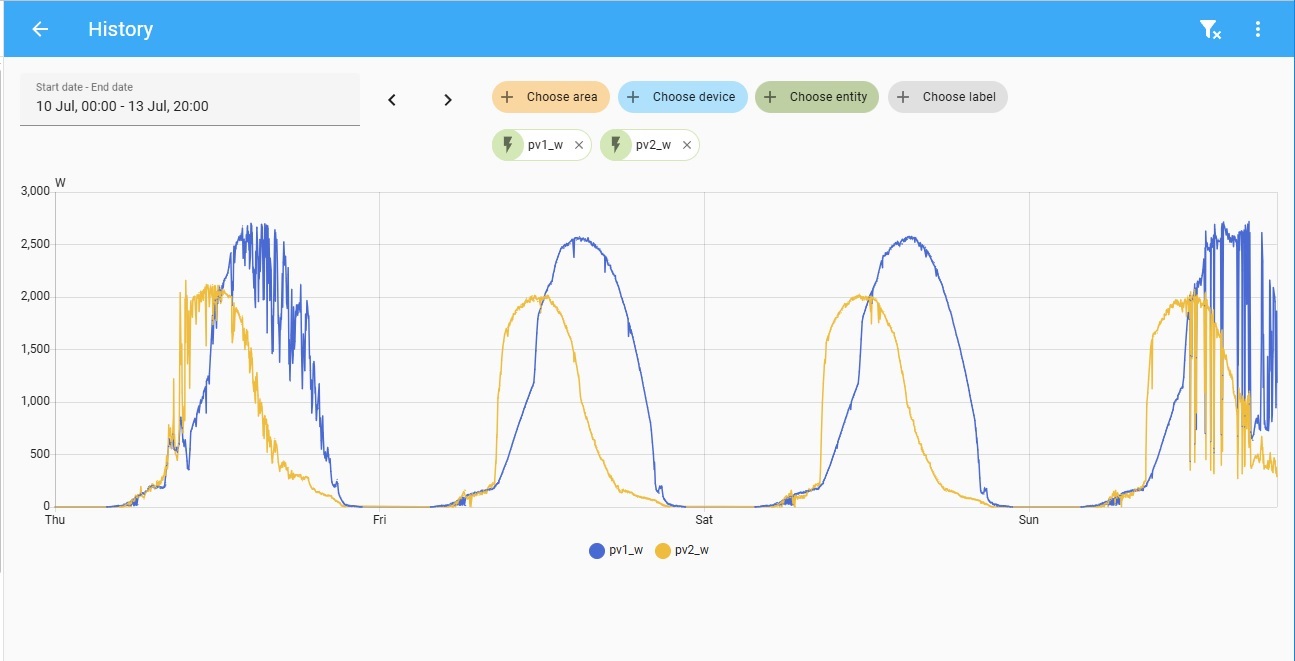Click the Fri marker on the time axis
Screen dimensions: 1295x661
pyautogui.click(x=379, y=520)
